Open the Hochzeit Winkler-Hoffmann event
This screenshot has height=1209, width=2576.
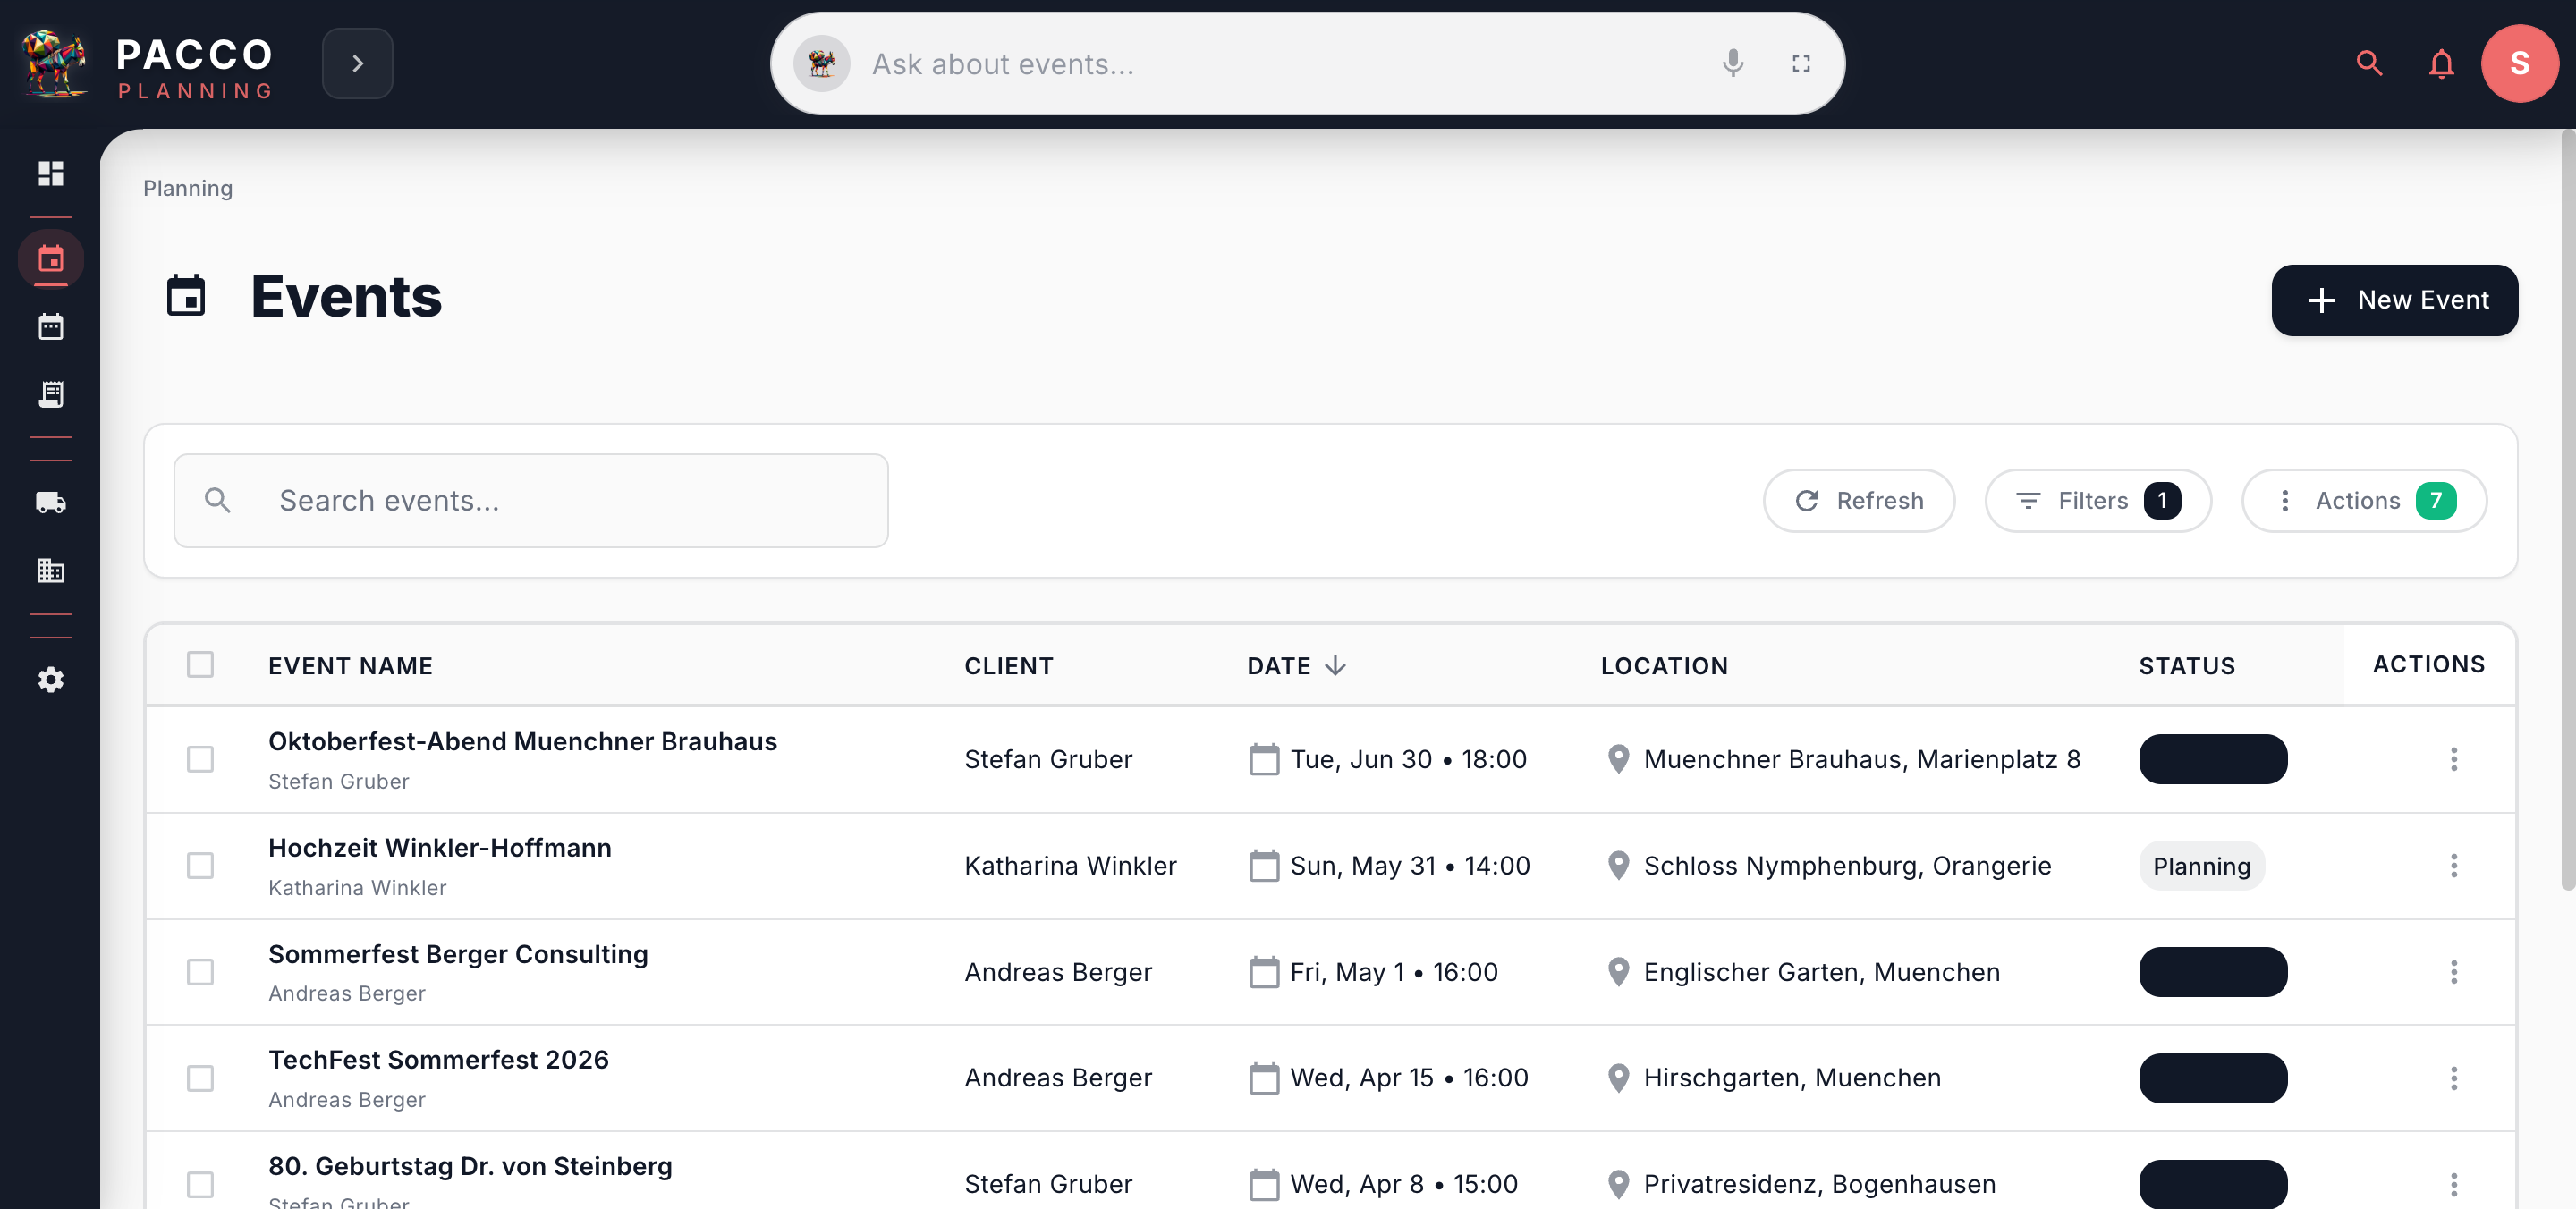[x=439, y=847]
